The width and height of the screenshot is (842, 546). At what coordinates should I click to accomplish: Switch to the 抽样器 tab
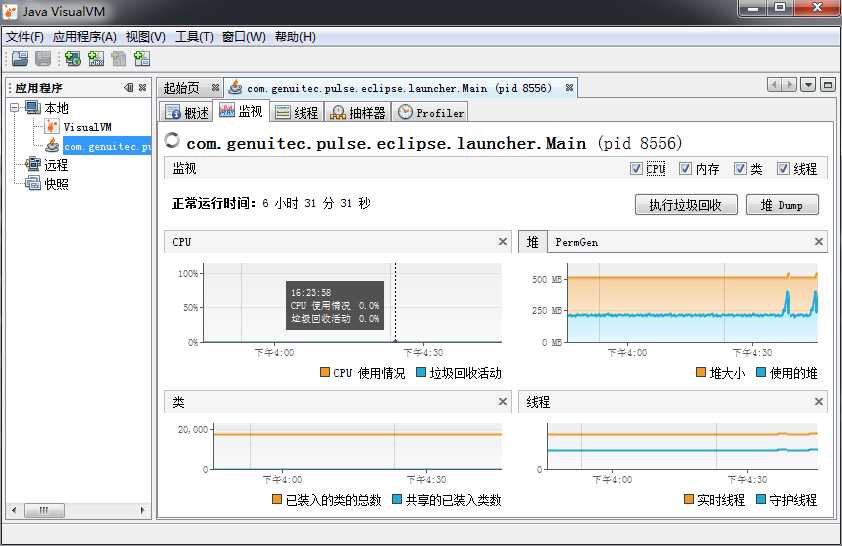coord(358,112)
